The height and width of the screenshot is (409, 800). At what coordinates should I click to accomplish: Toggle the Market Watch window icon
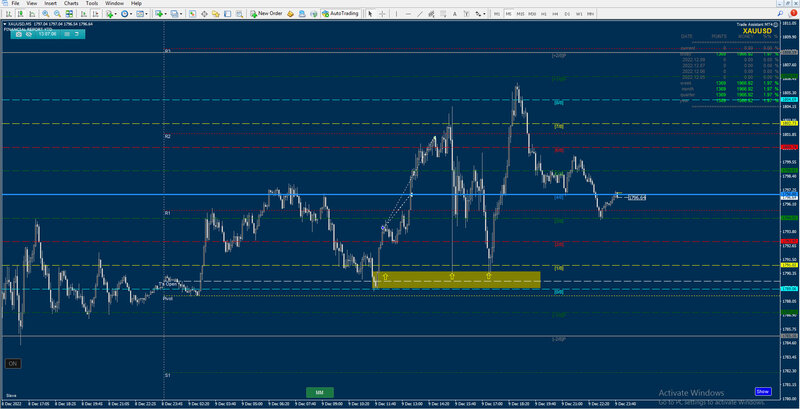click(x=192, y=14)
